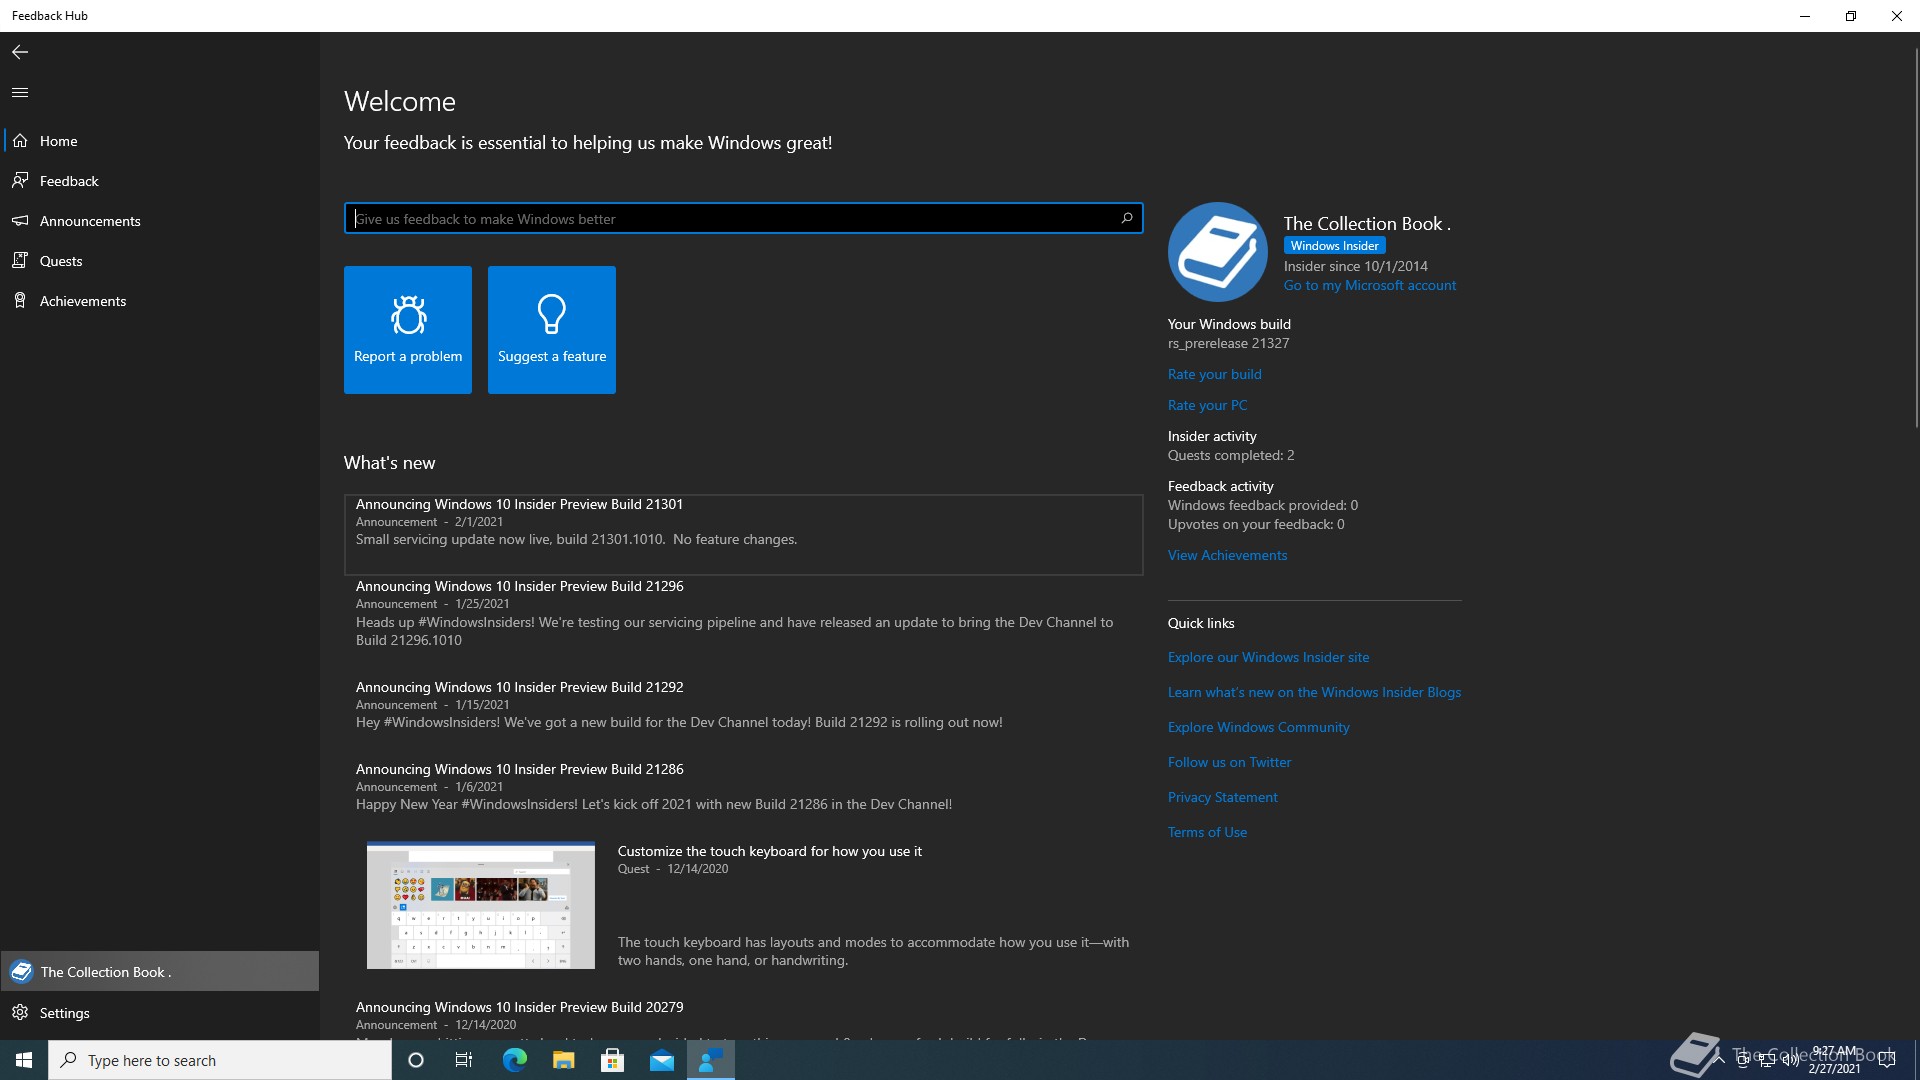The width and height of the screenshot is (1920, 1080).
Task: Click the Announcements megaphone icon
Action: click(x=20, y=221)
